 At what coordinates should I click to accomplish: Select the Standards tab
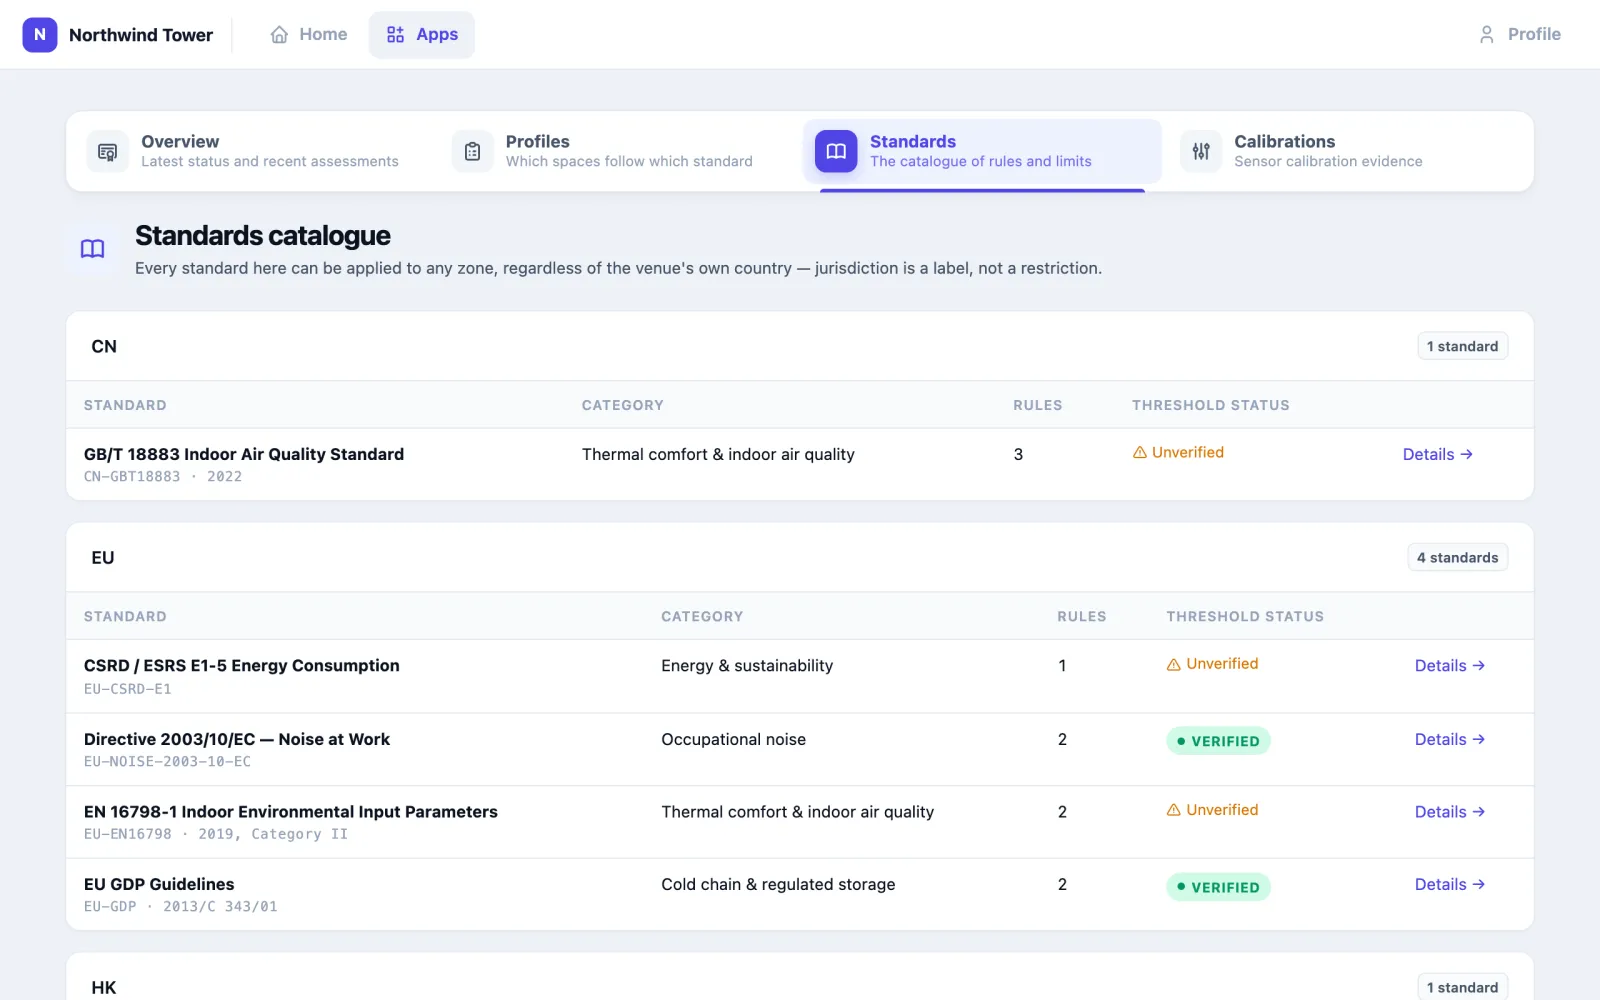pyautogui.click(x=982, y=151)
